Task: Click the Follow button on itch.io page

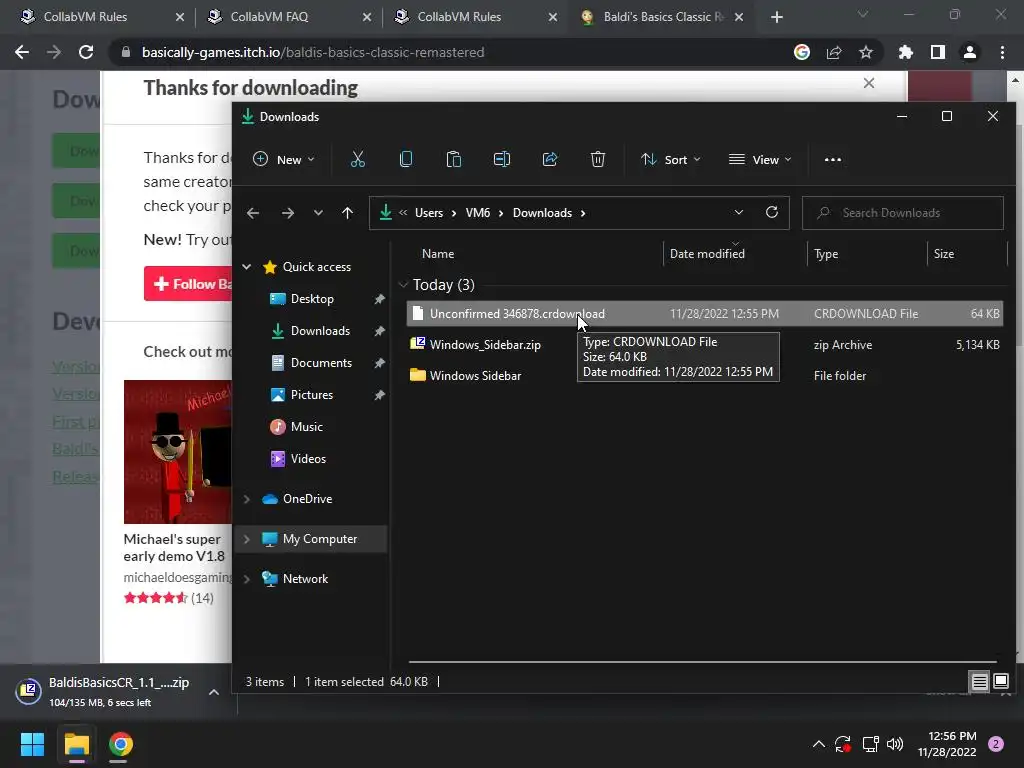Action: click(x=189, y=283)
